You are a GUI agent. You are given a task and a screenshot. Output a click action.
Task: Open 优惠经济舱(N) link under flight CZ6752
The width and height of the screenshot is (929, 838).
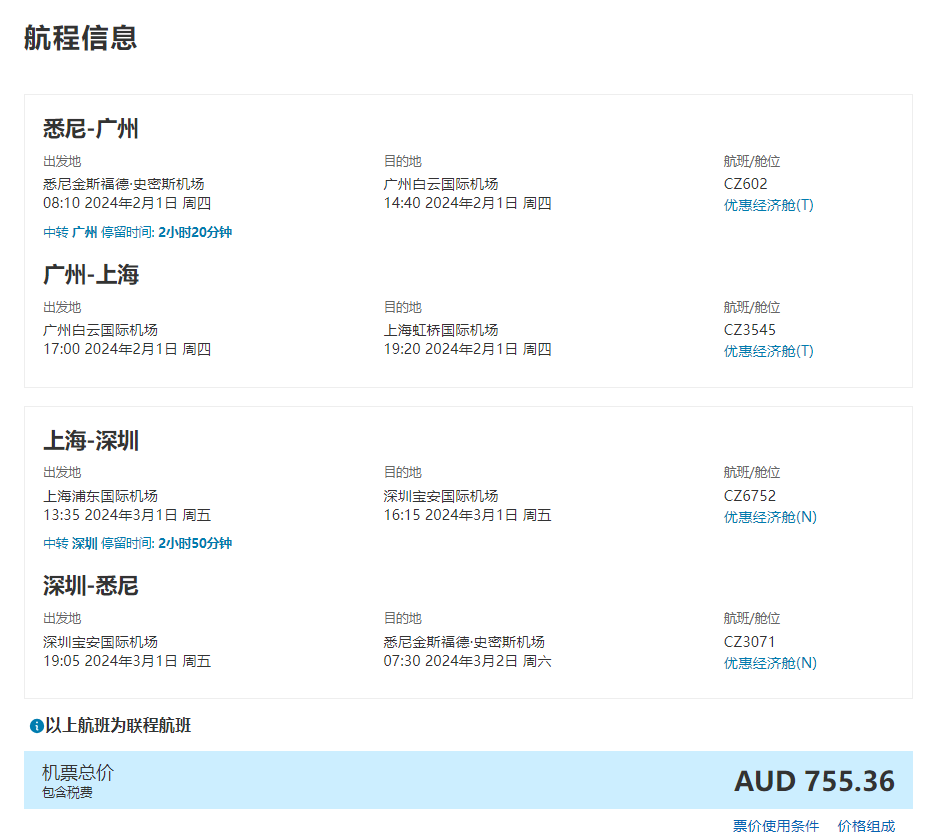click(x=770, y=517)
